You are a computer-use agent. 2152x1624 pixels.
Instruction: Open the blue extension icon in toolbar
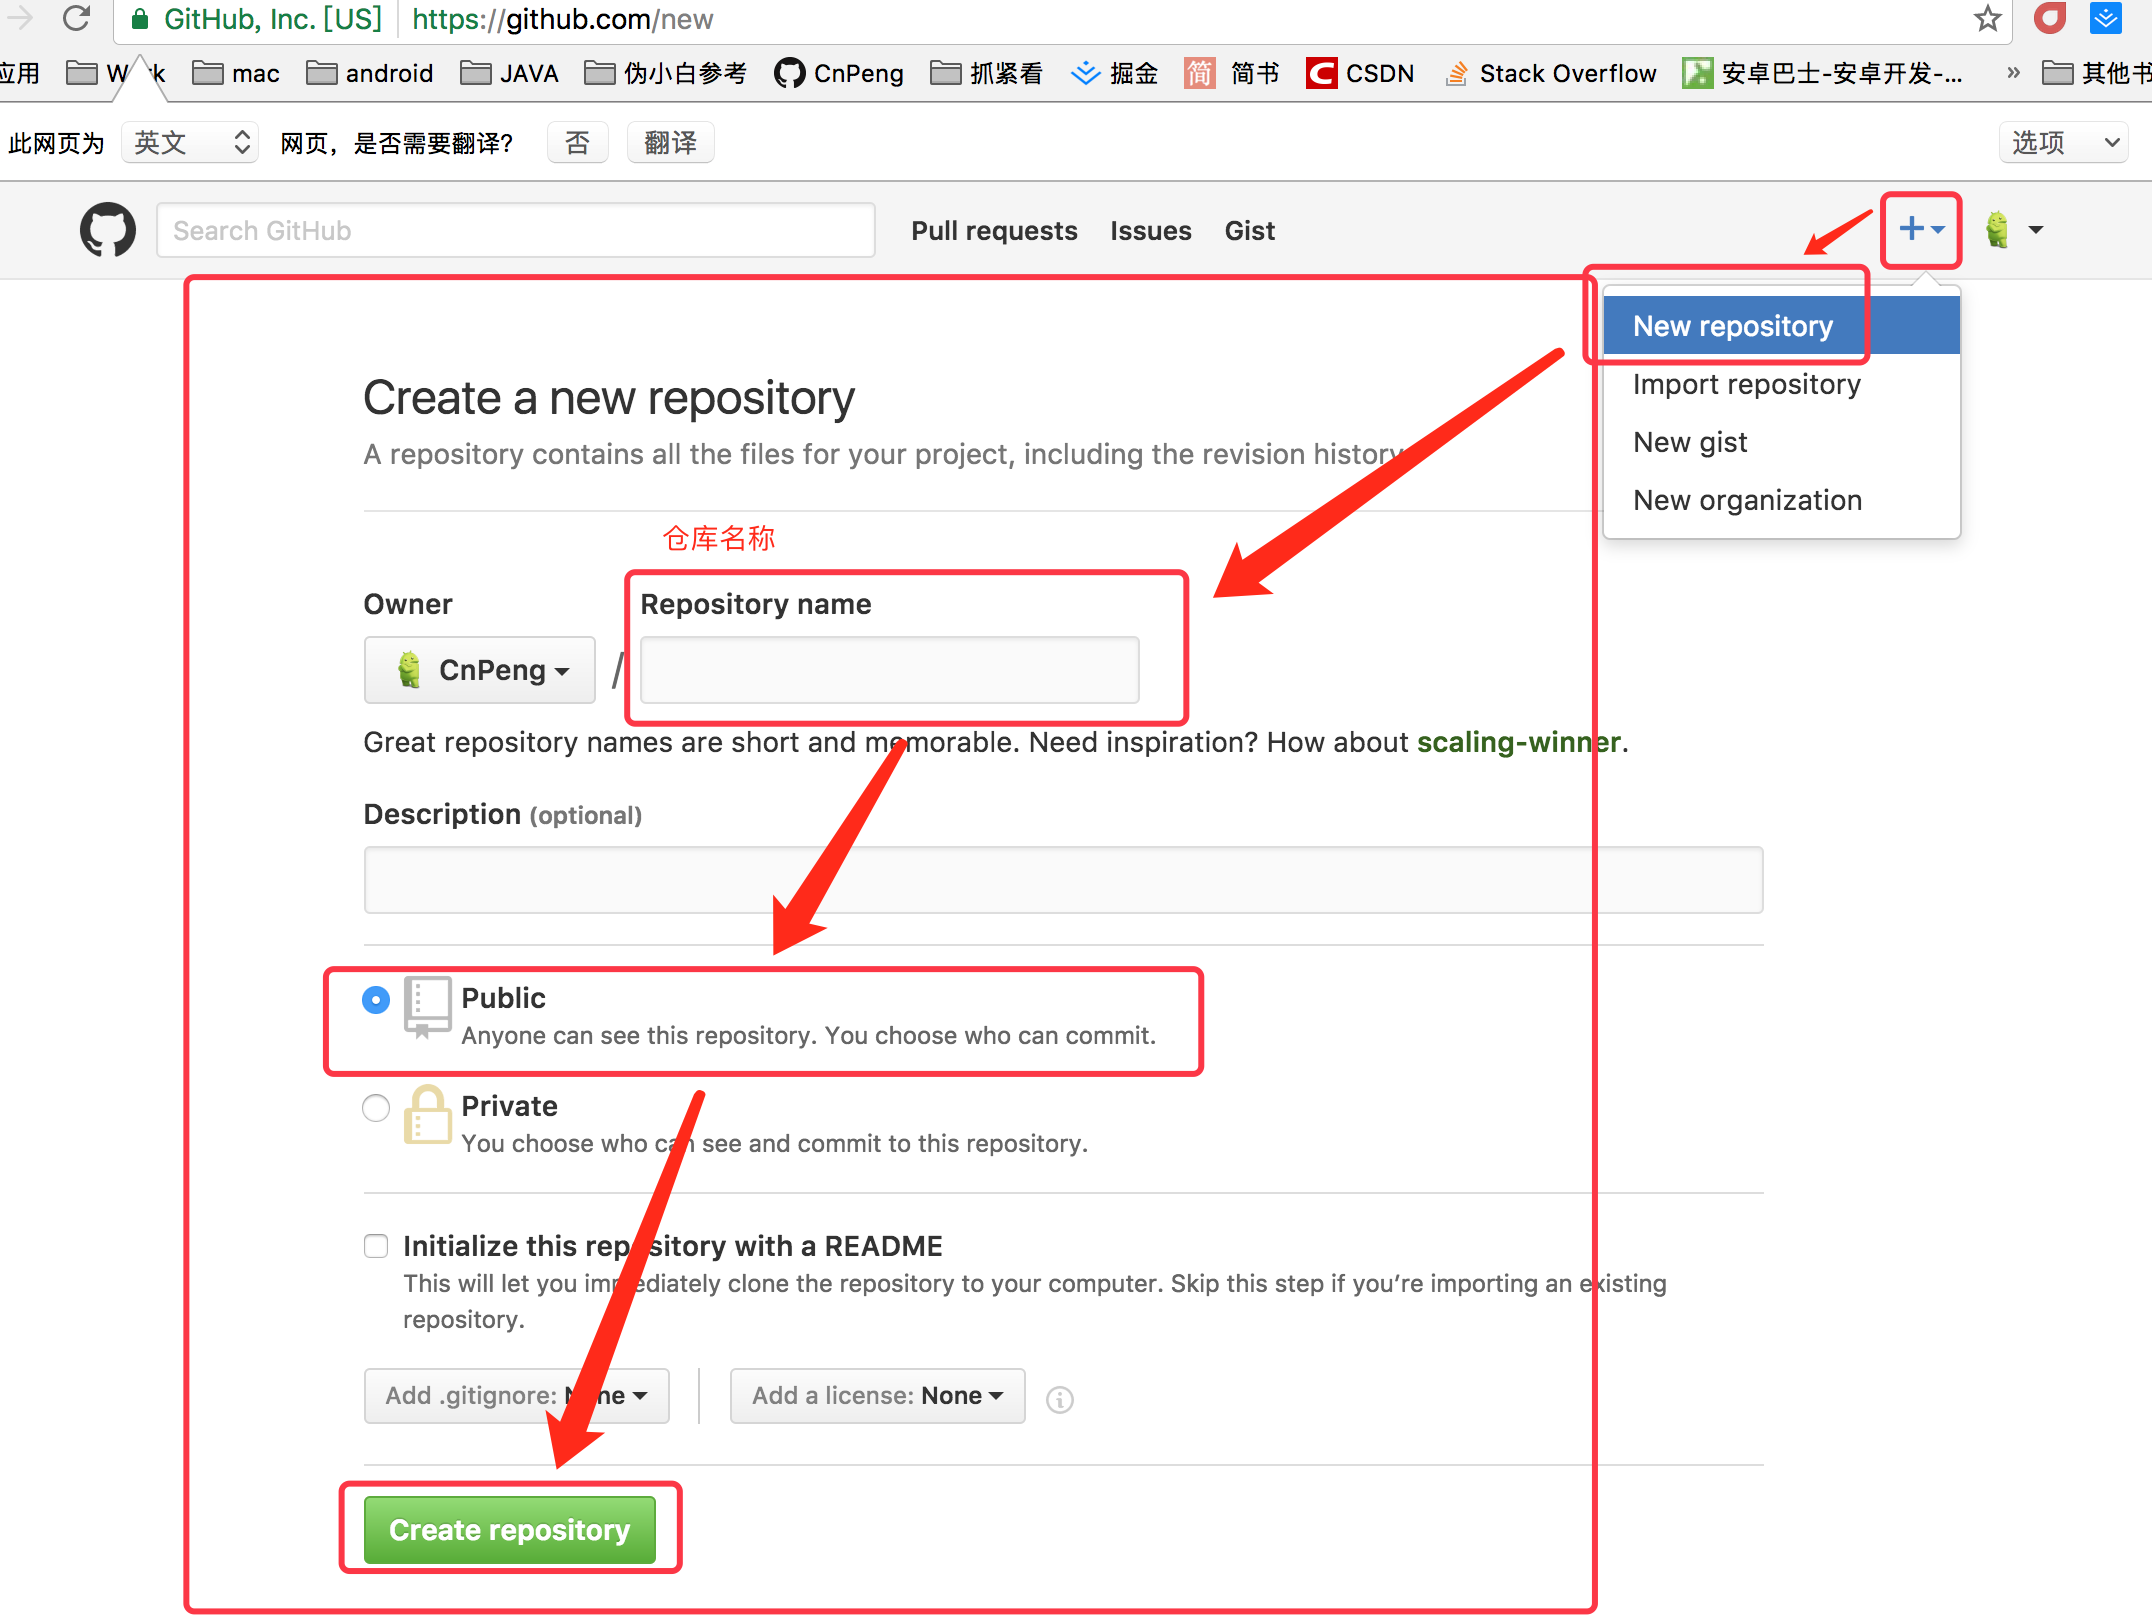(2105, 18)
